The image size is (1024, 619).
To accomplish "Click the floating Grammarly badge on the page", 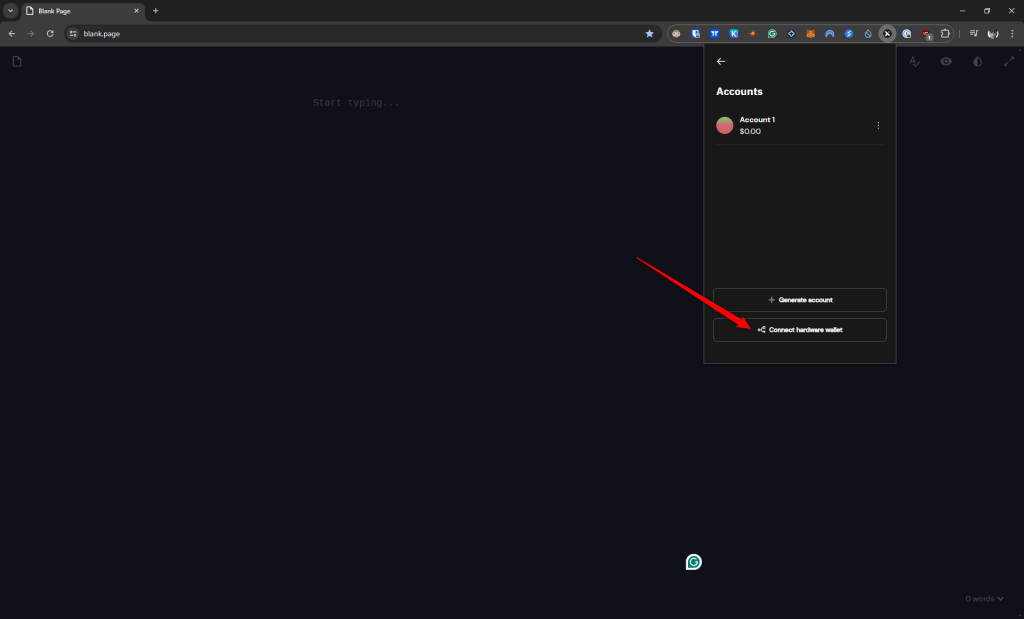I will 693,562.
